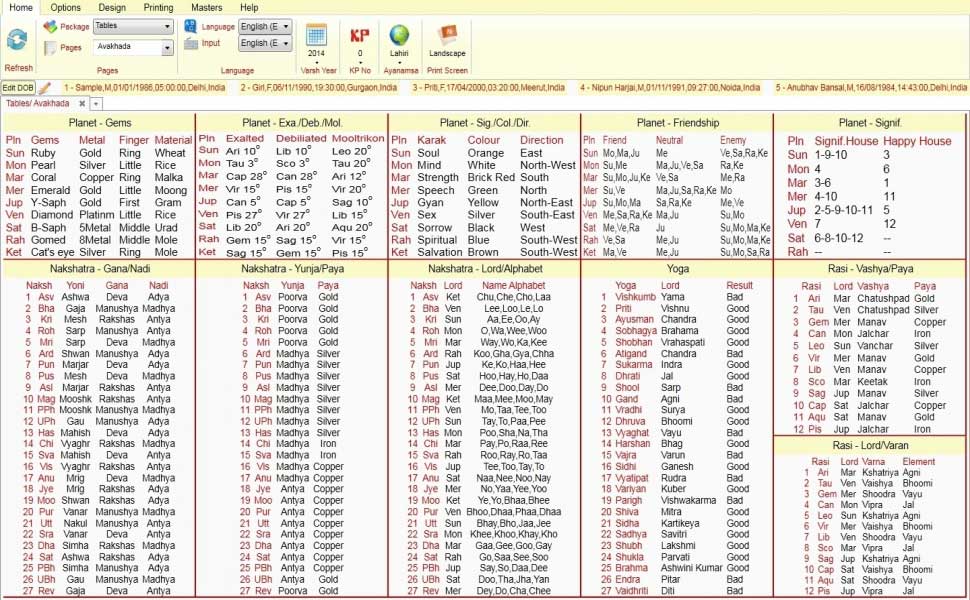Expand the 2014 Varsh Year arrow
Image resolution: width=970 pixels, height=600 pixels.
click(317, 61)
